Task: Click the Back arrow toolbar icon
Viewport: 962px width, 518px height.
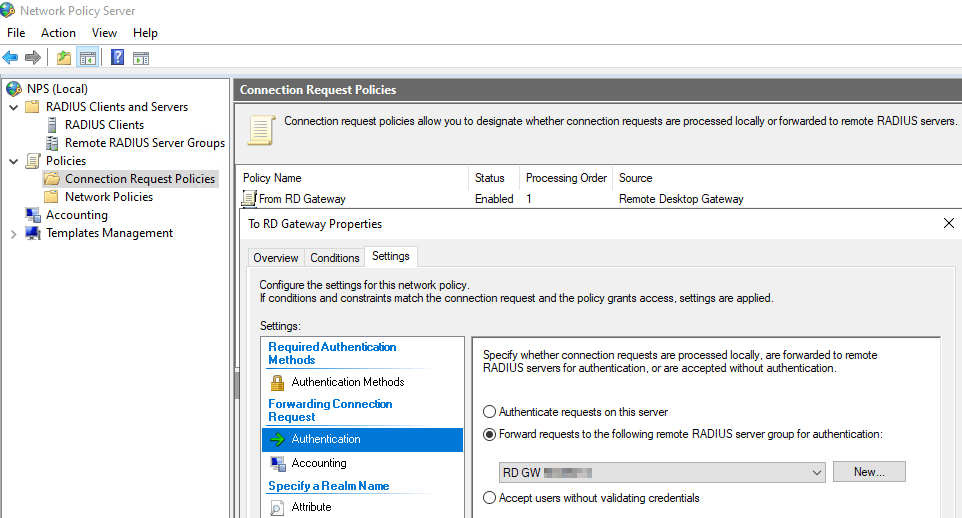Action: (x=11, y=58)
